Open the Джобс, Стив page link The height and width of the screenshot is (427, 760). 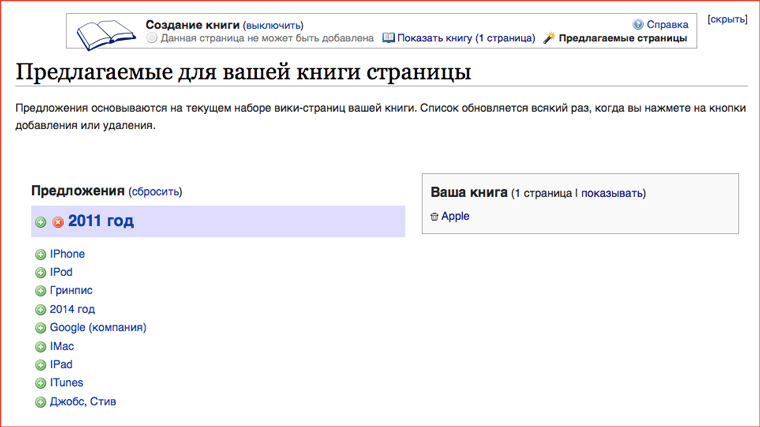pos(83,401)
